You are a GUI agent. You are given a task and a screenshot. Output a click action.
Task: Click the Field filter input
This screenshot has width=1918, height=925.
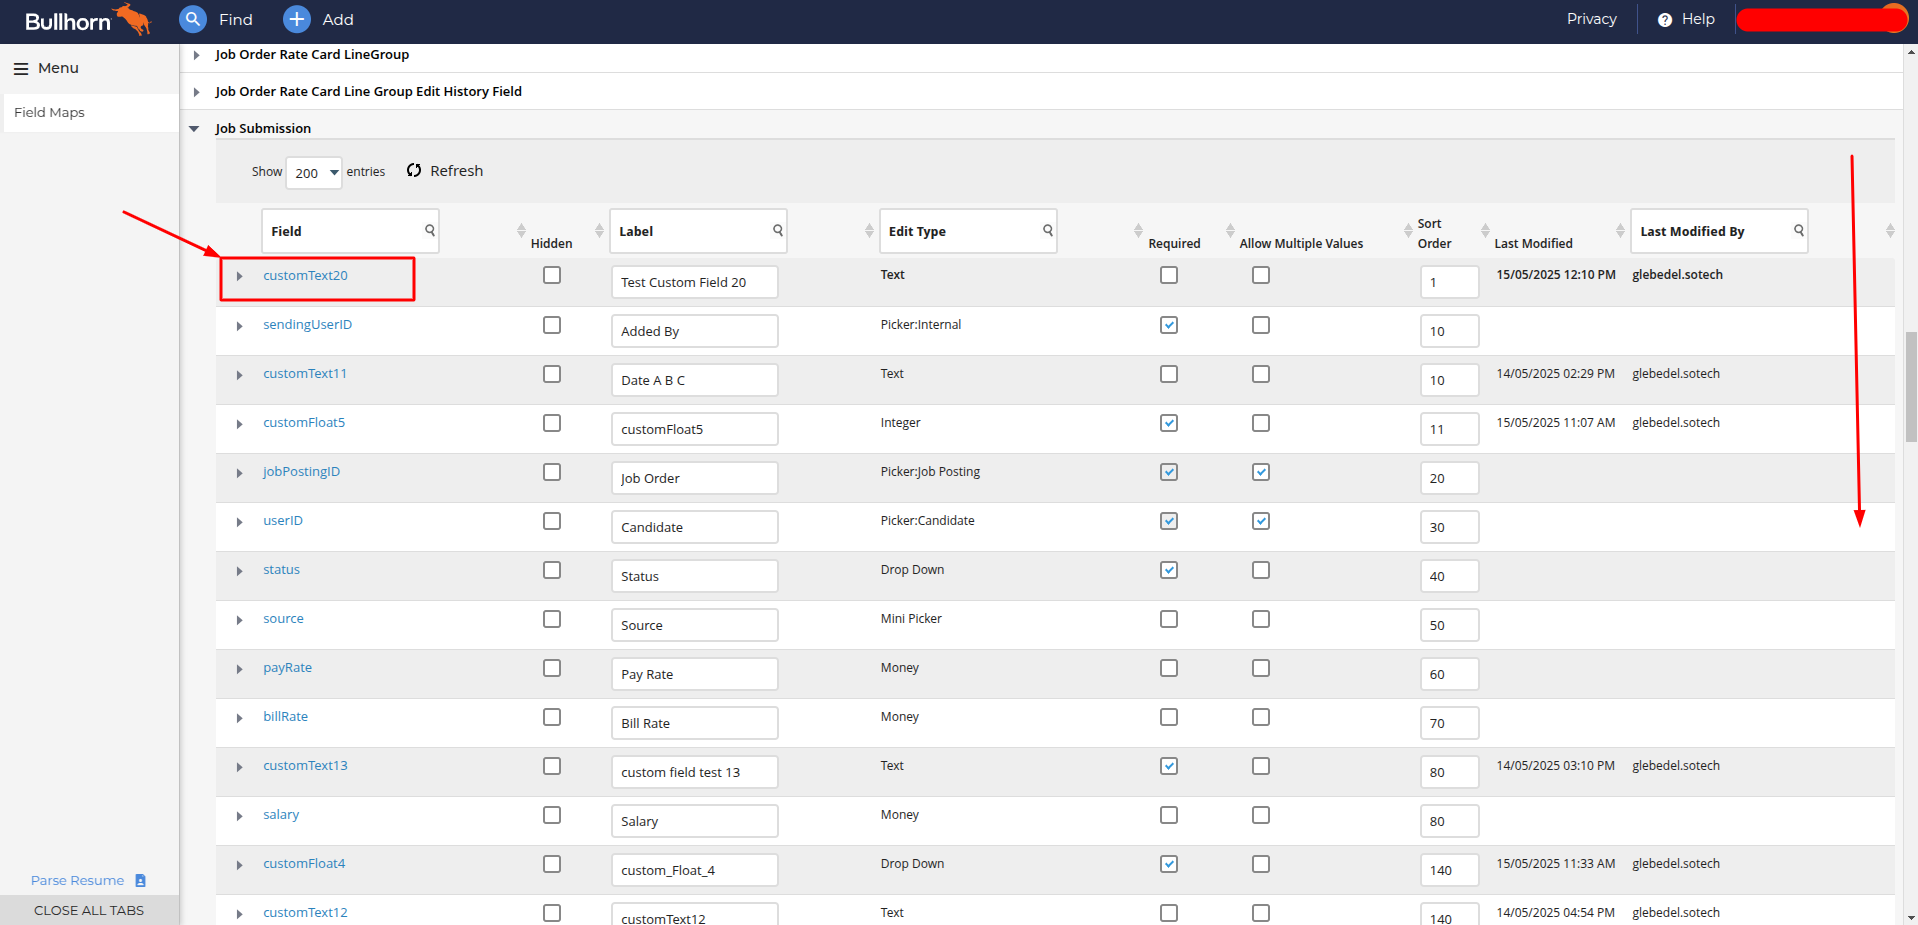(350, 231)
